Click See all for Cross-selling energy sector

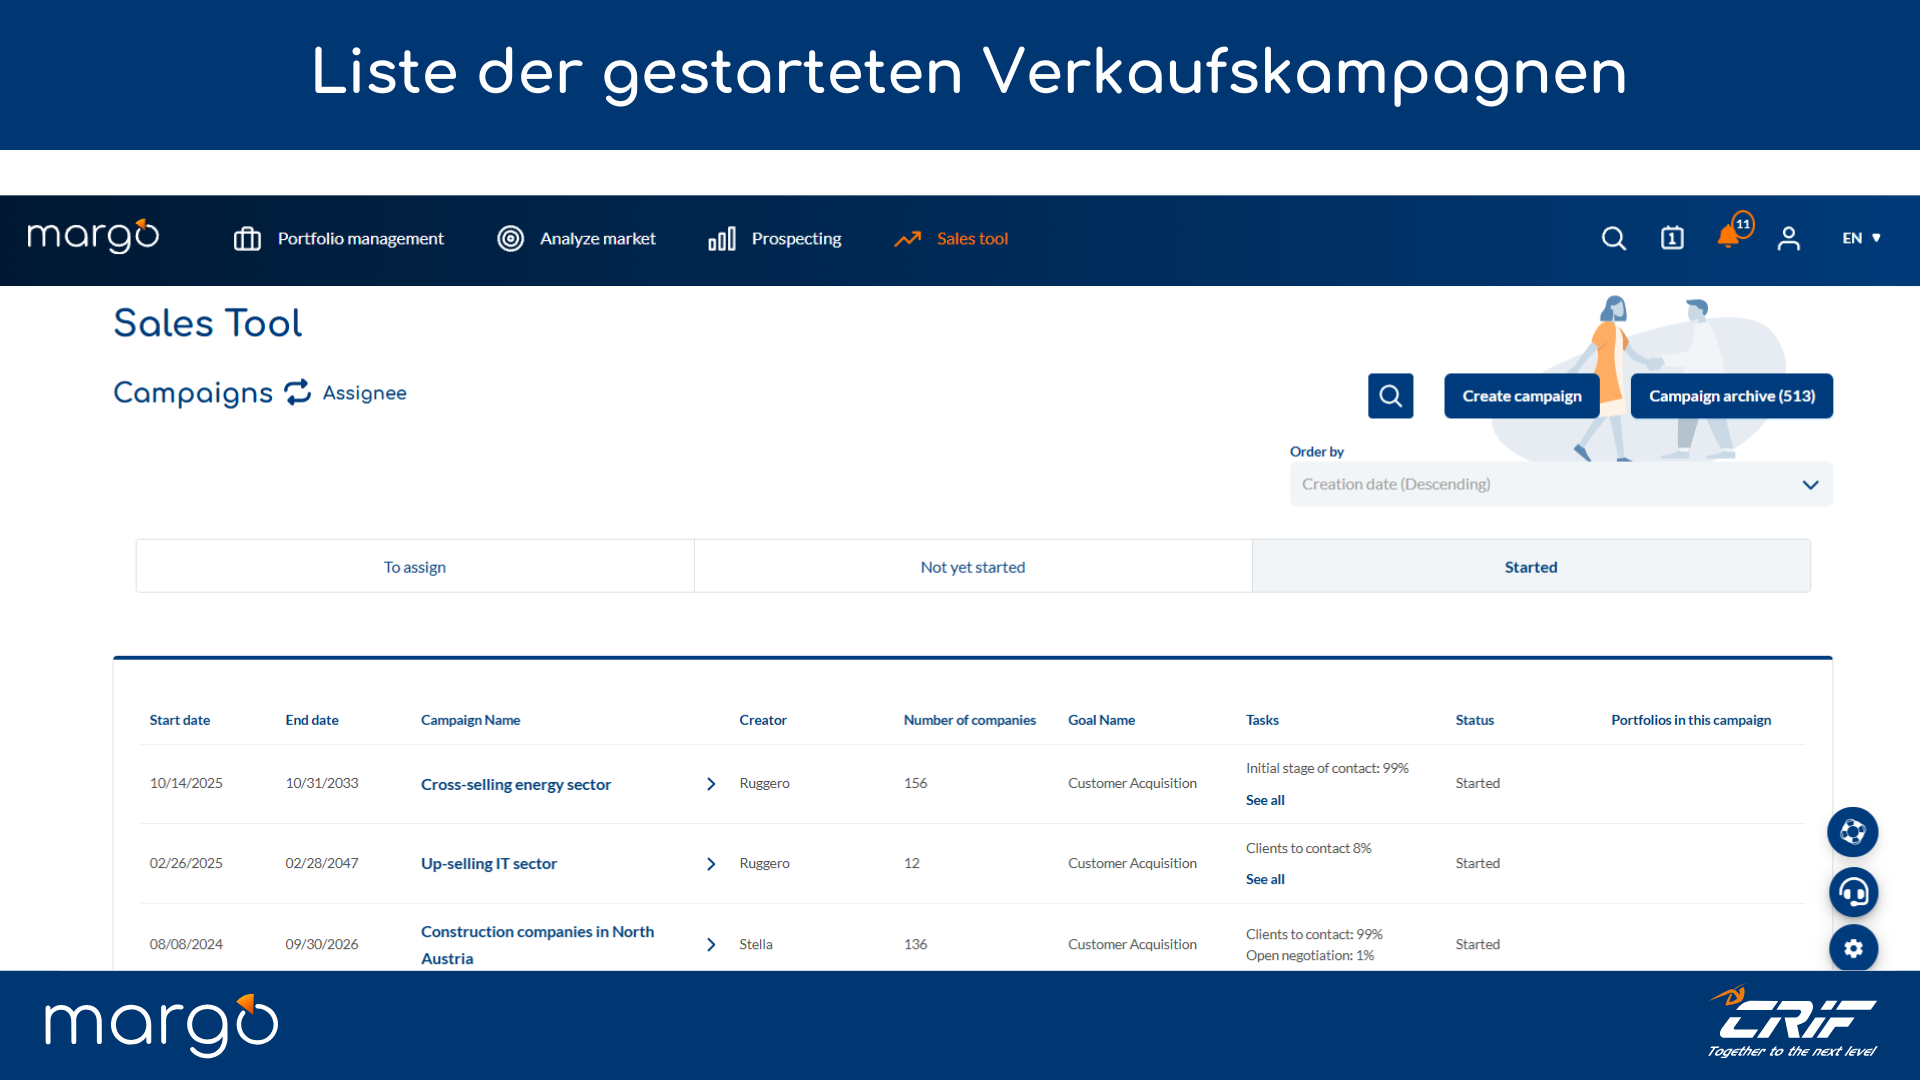[1265, 800]
